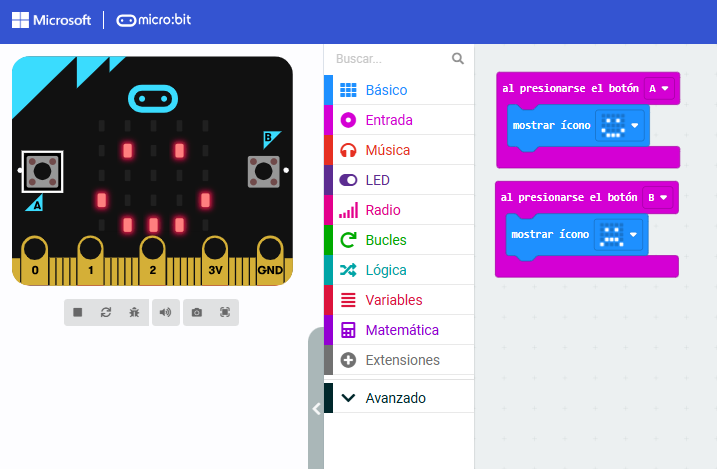Open the Extensiones category
Screen dimensions: 717x469
[399, 360]
